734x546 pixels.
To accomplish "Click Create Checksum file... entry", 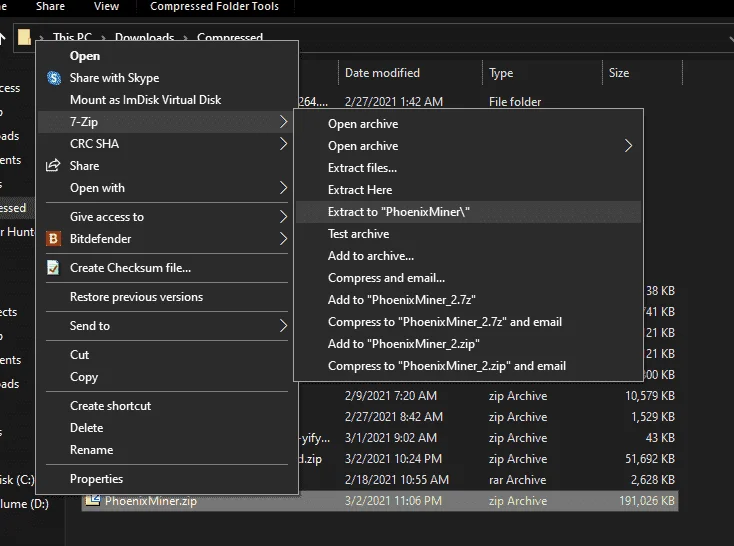I will 167,268.
